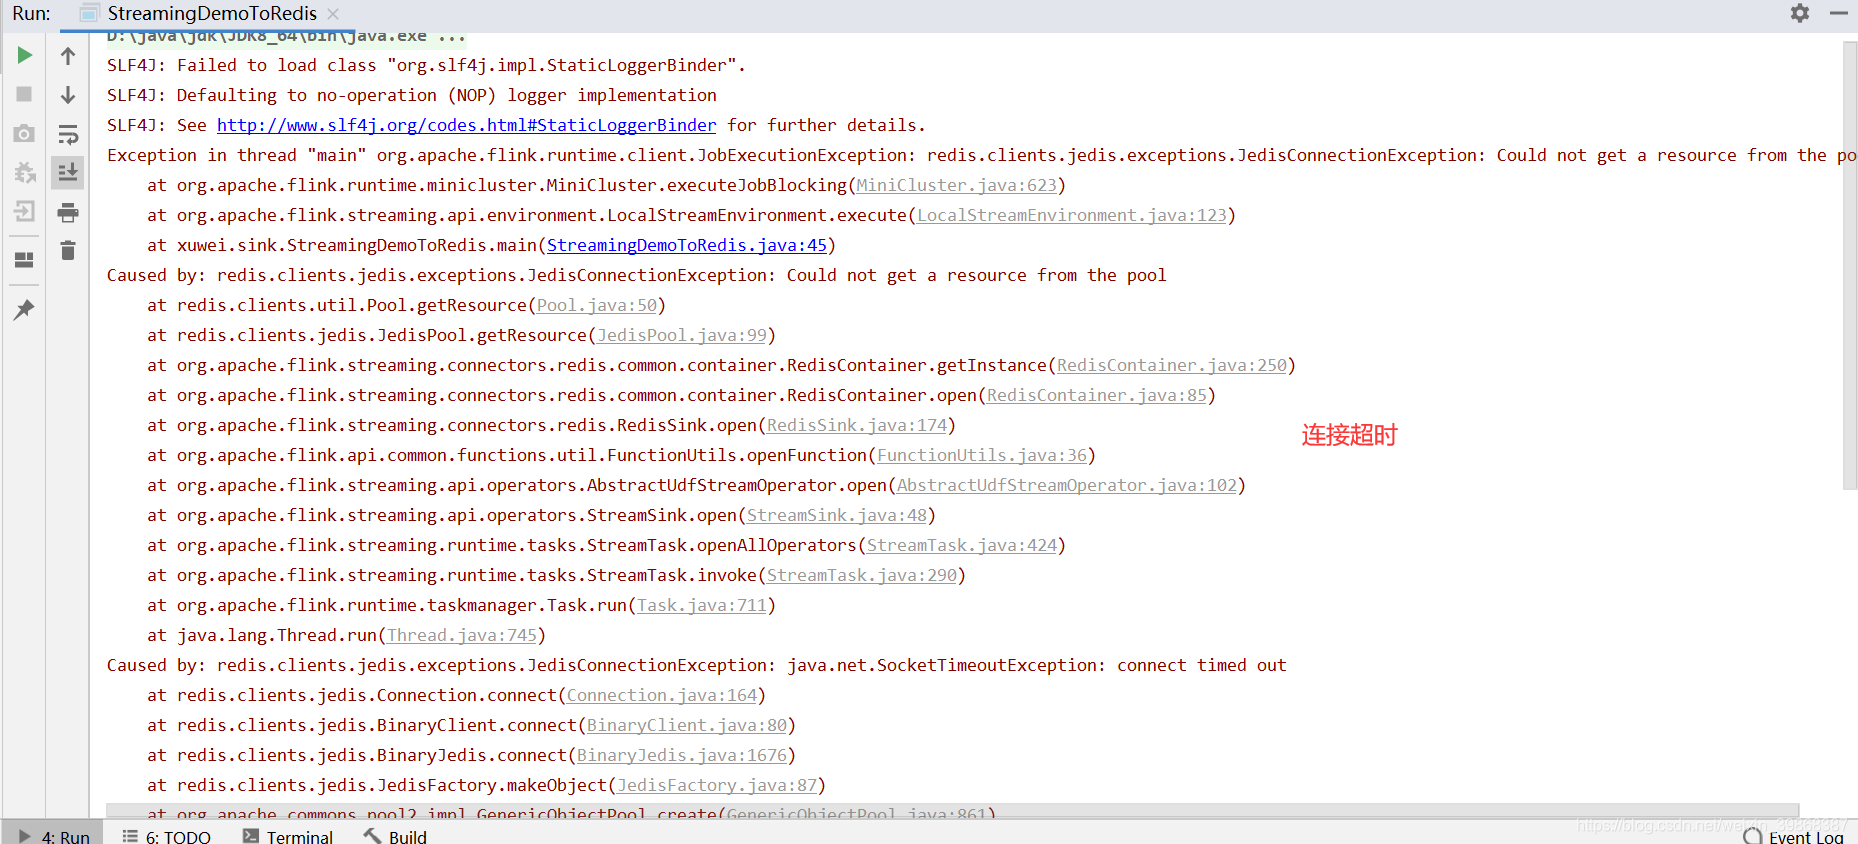Open the Build tool window
1858x844 pixels.
(395, 836)
